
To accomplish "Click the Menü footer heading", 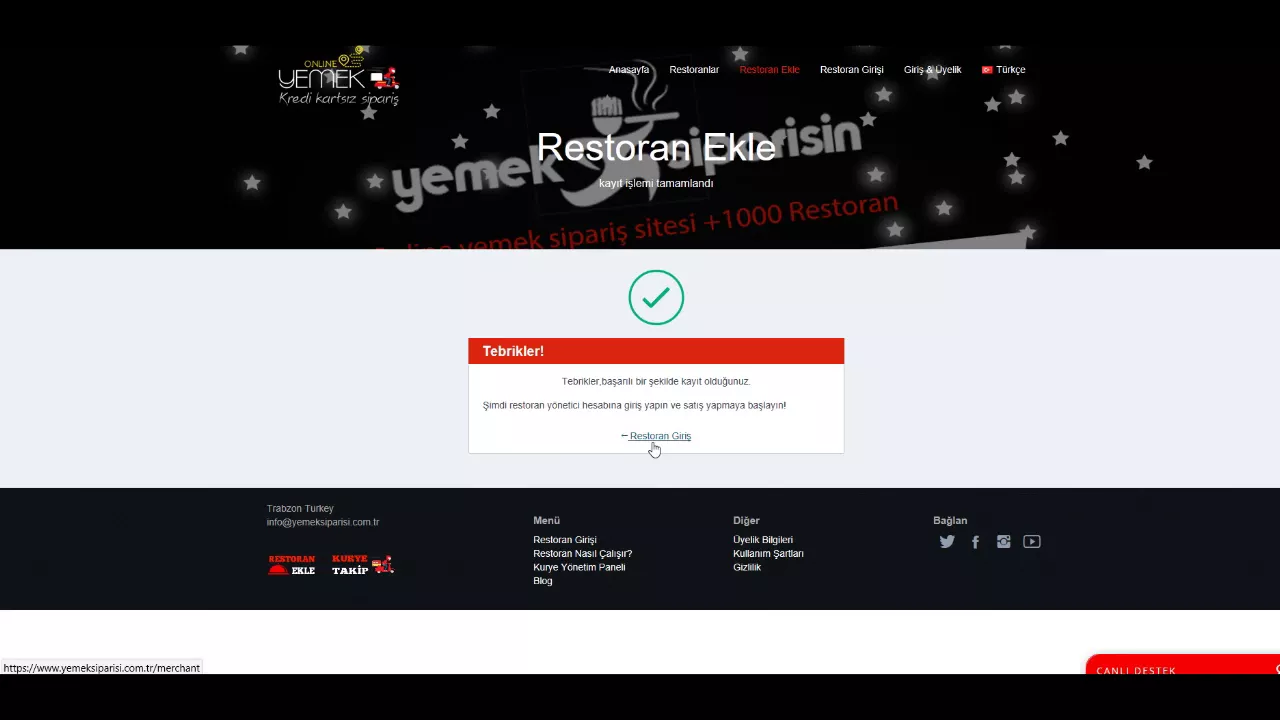I will (546, 520).
